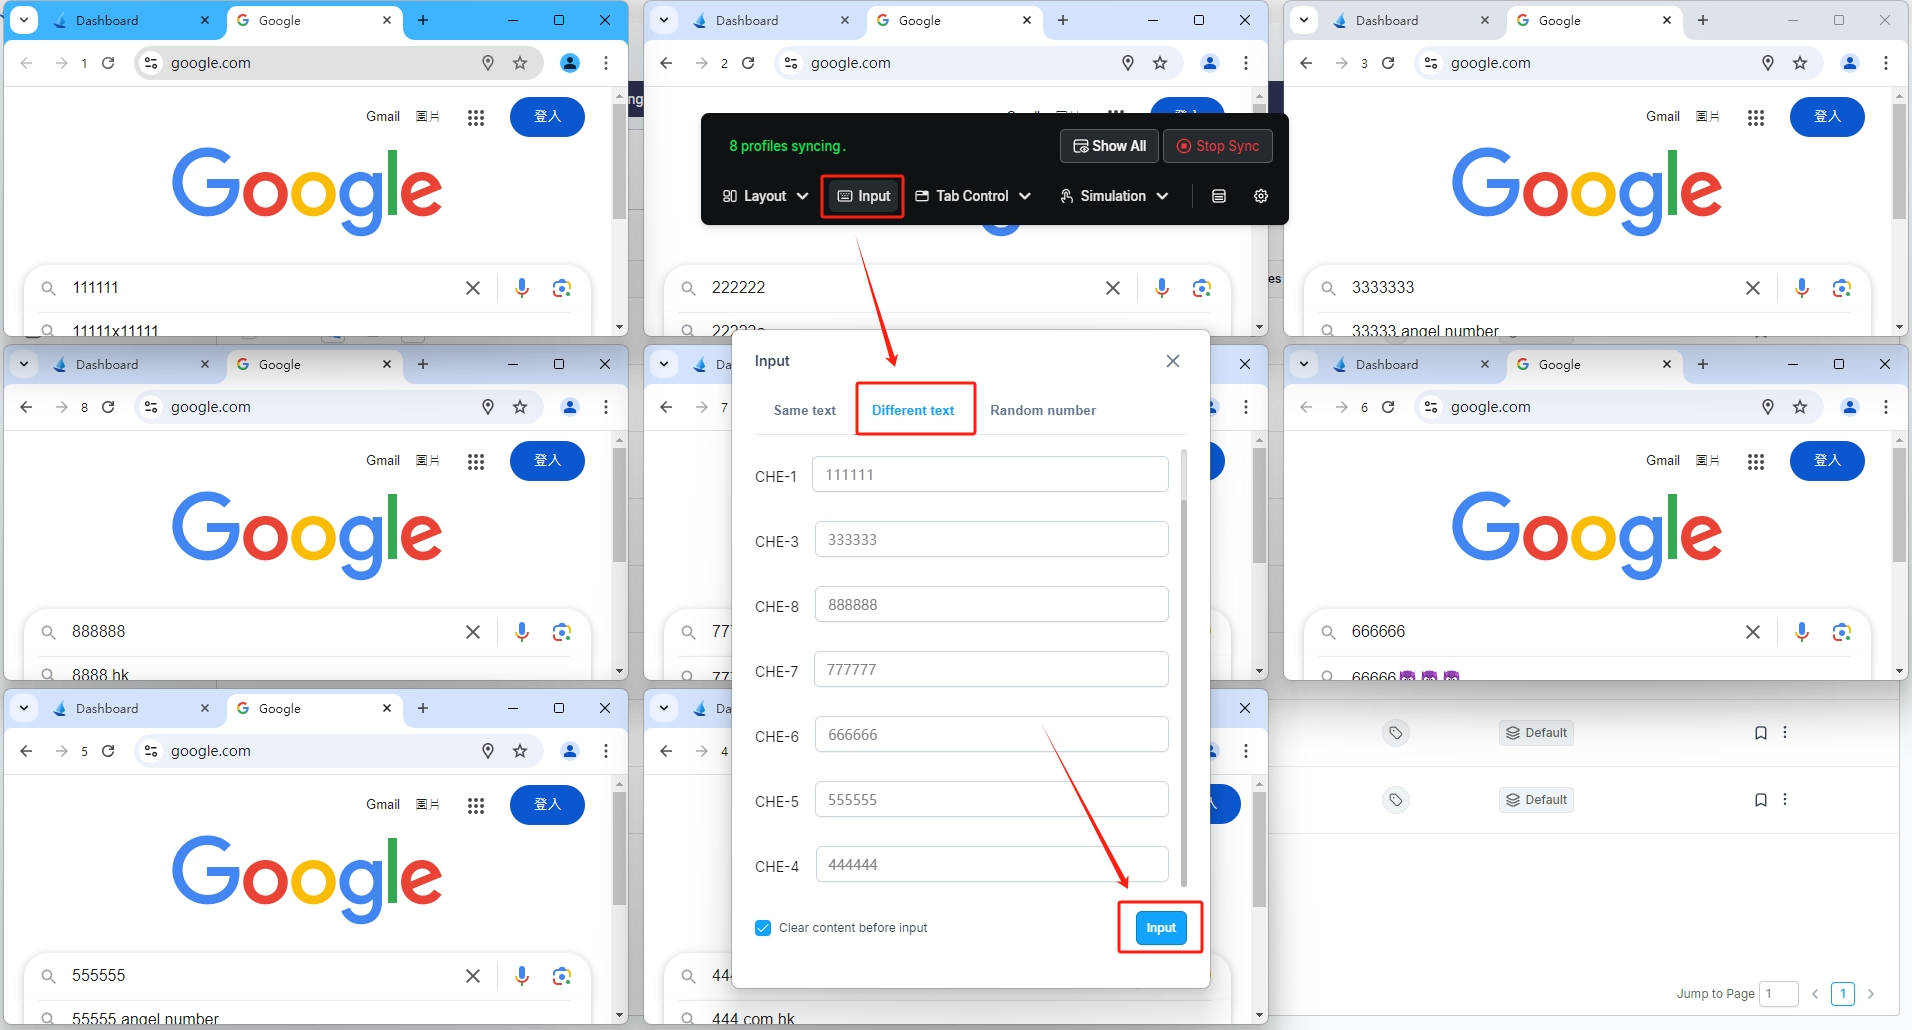This screenshot has height=1030, width=1912.
Task: Switch to the Same text tab
Action: tap(805, 410)
